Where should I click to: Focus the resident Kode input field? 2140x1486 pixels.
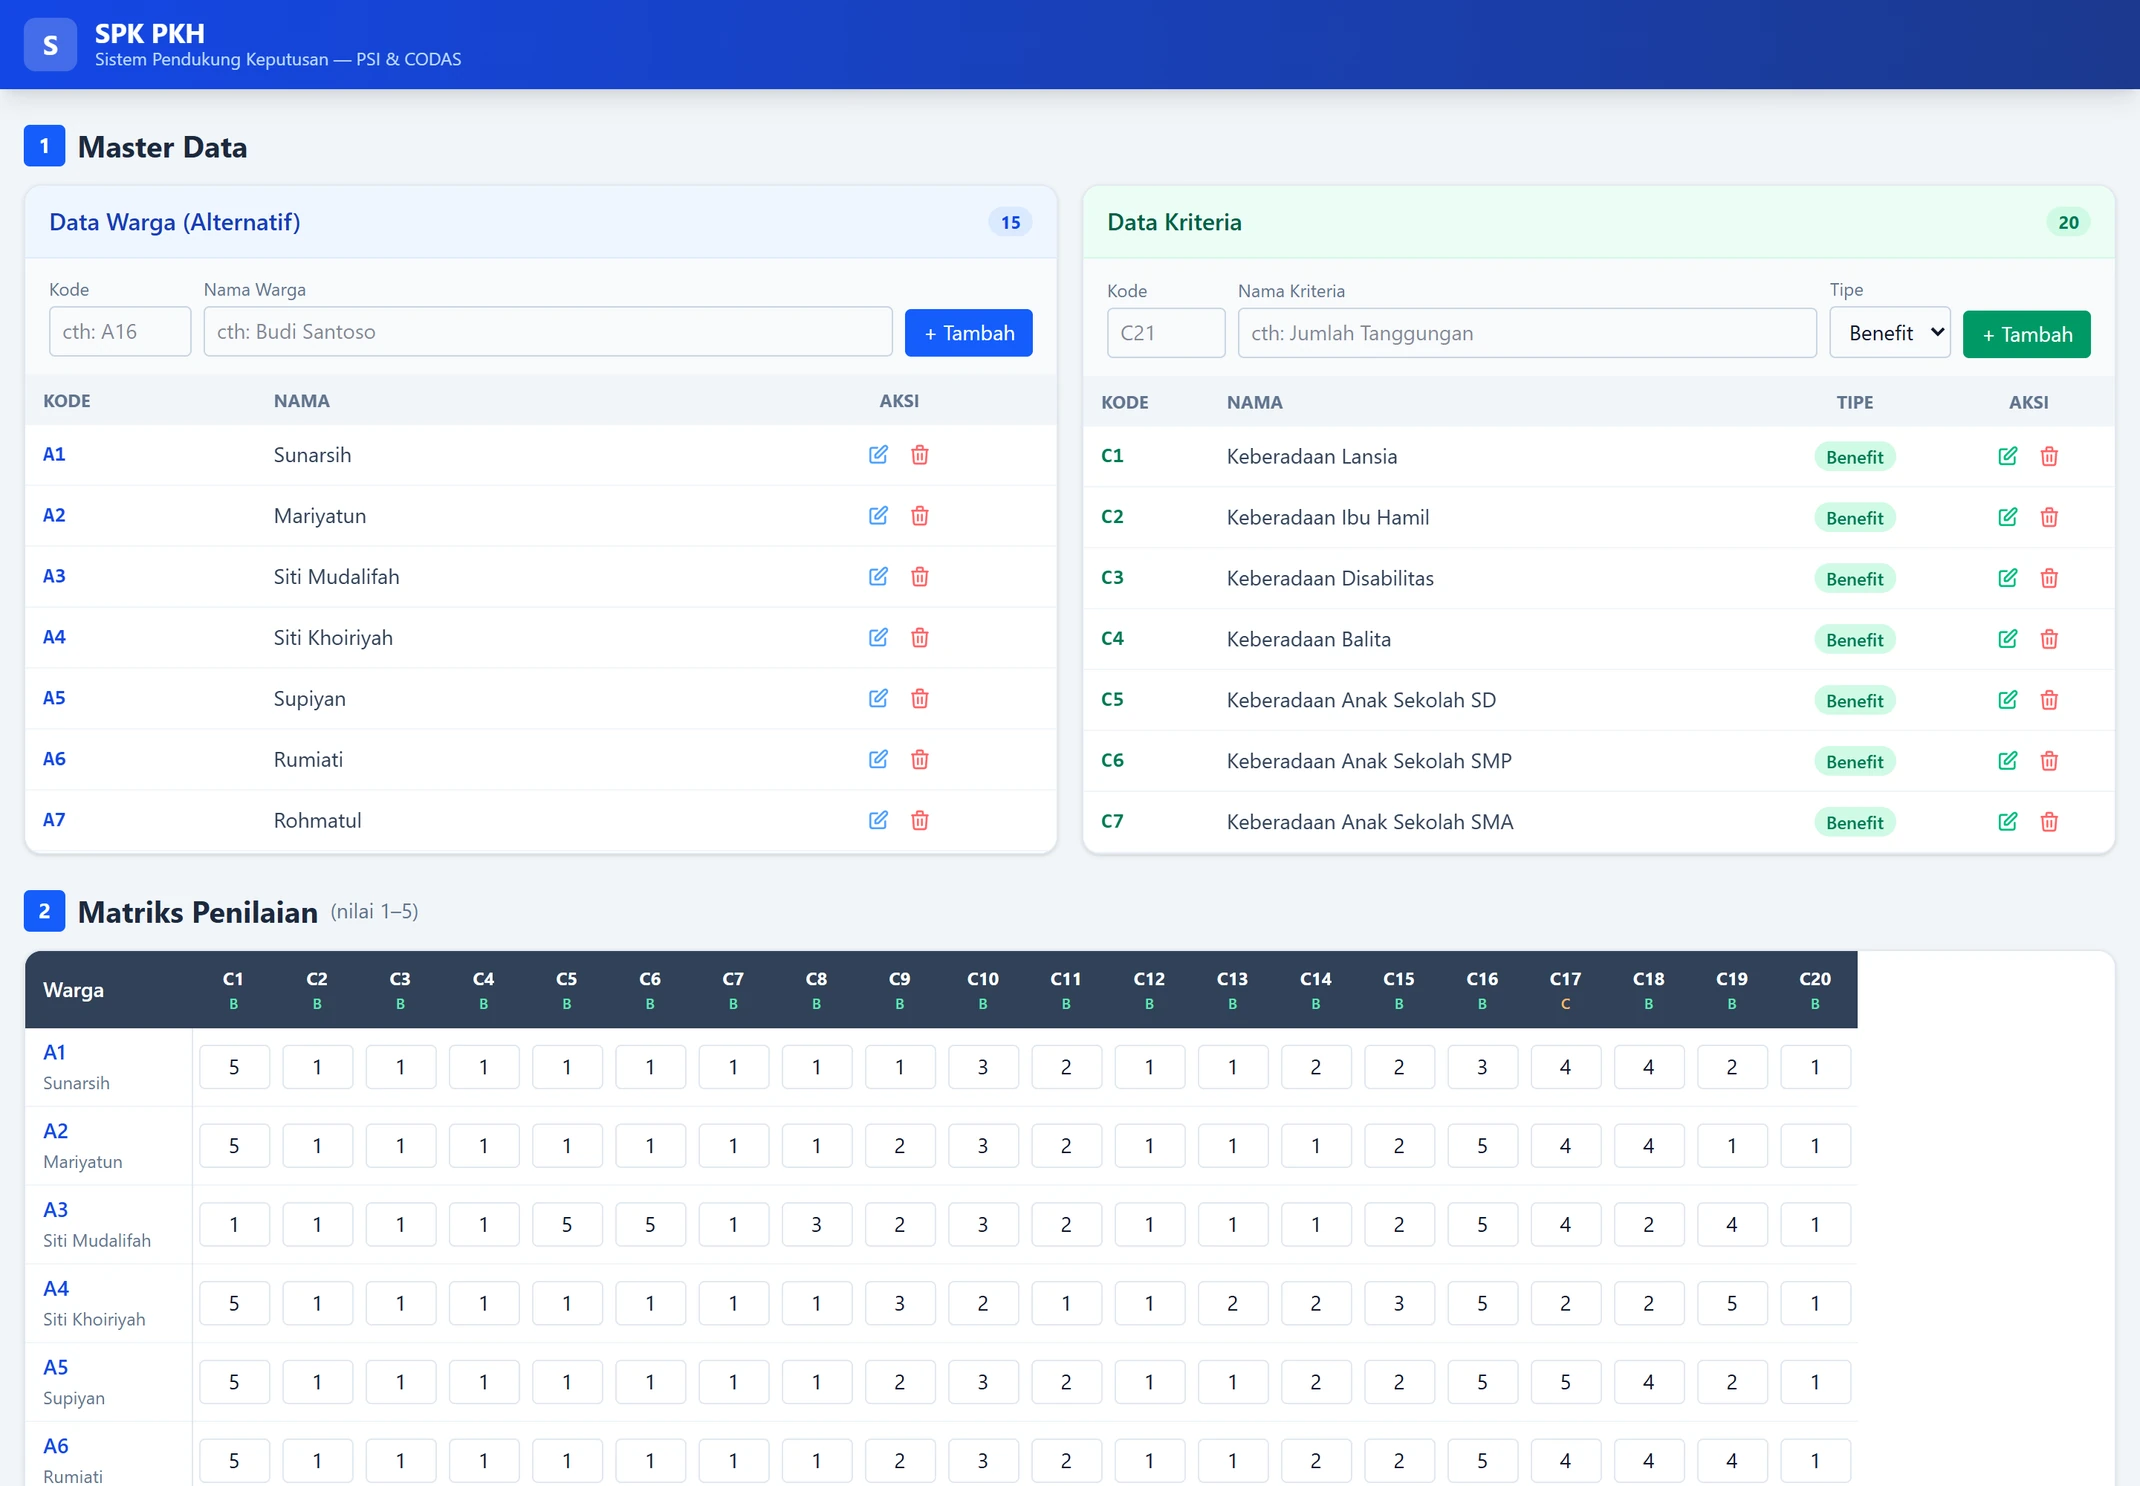pyautogui.click(x=120, y=332)
